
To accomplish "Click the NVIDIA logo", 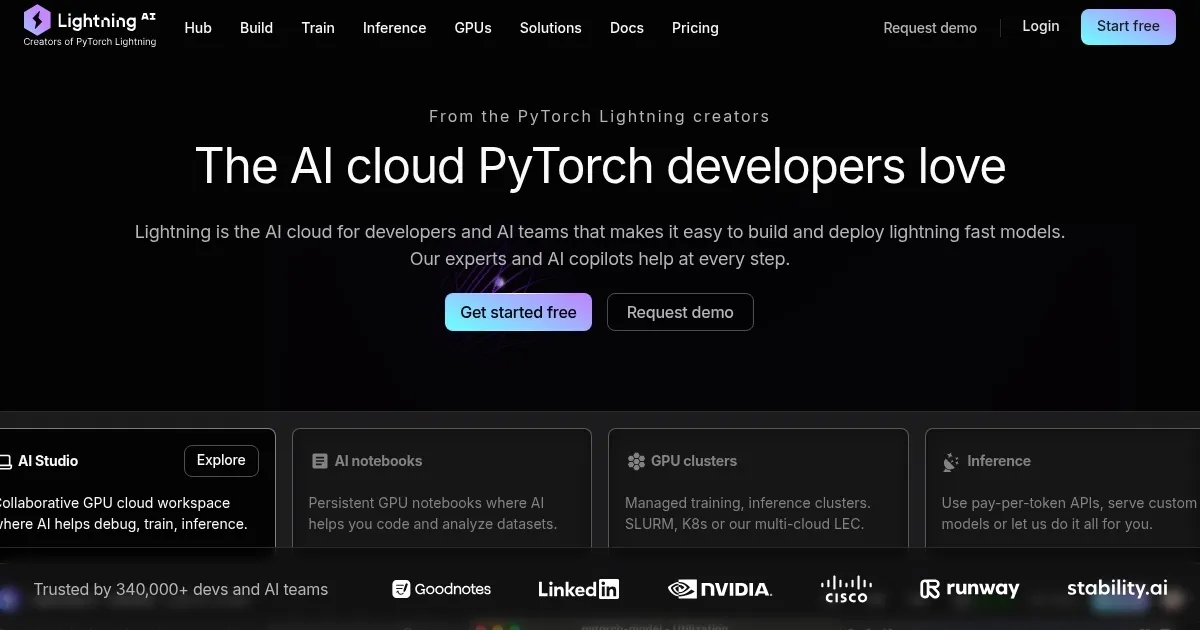I will coord(720,589).
